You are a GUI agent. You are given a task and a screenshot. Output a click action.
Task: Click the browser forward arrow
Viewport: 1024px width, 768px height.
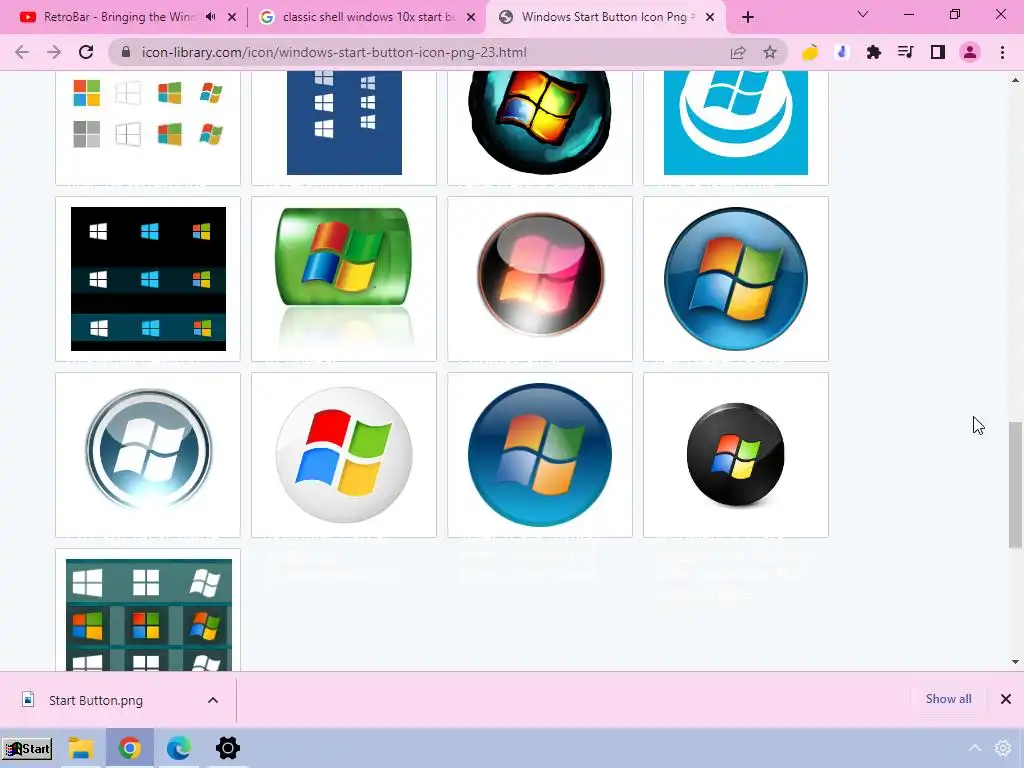pos(54,52)
